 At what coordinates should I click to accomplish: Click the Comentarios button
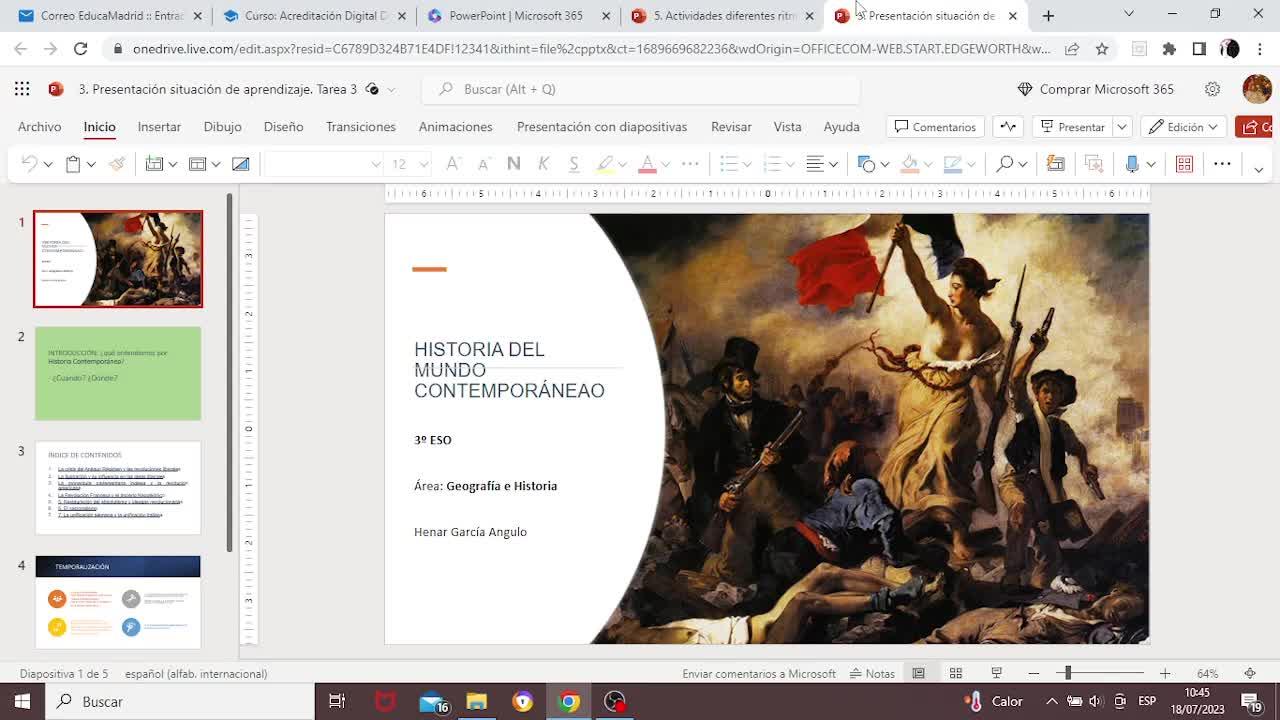[935, 127]
